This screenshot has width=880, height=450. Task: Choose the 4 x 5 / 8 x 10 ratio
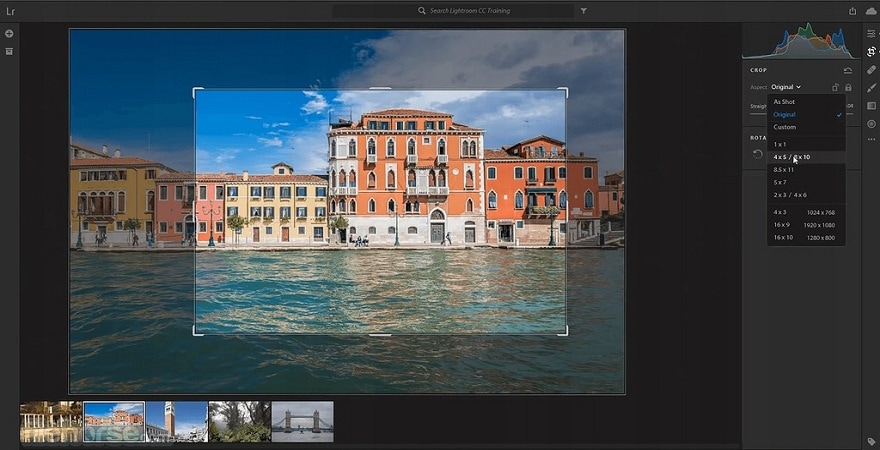coord(791,157)
